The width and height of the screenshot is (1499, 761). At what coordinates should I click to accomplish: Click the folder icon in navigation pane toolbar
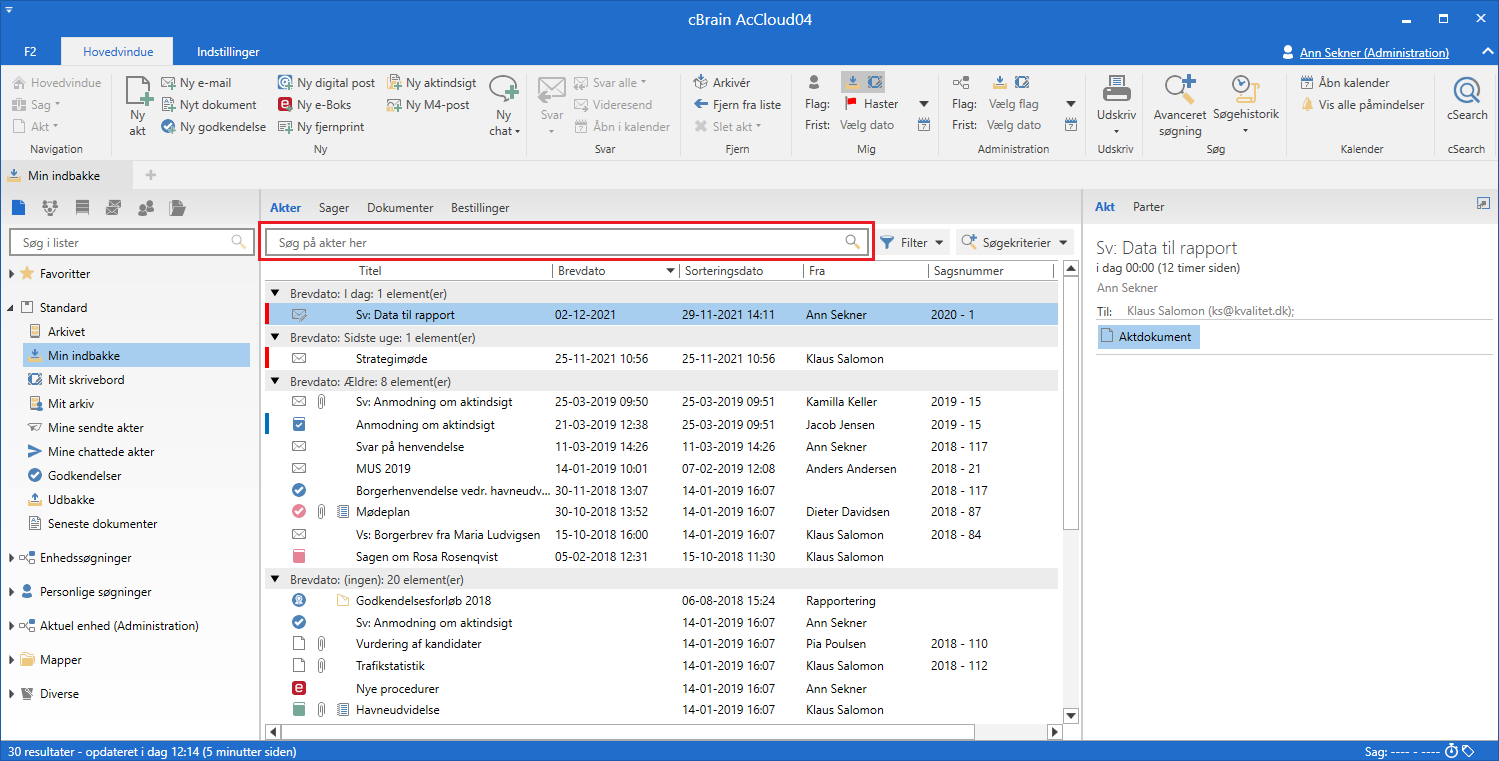[x=177, y=208]
